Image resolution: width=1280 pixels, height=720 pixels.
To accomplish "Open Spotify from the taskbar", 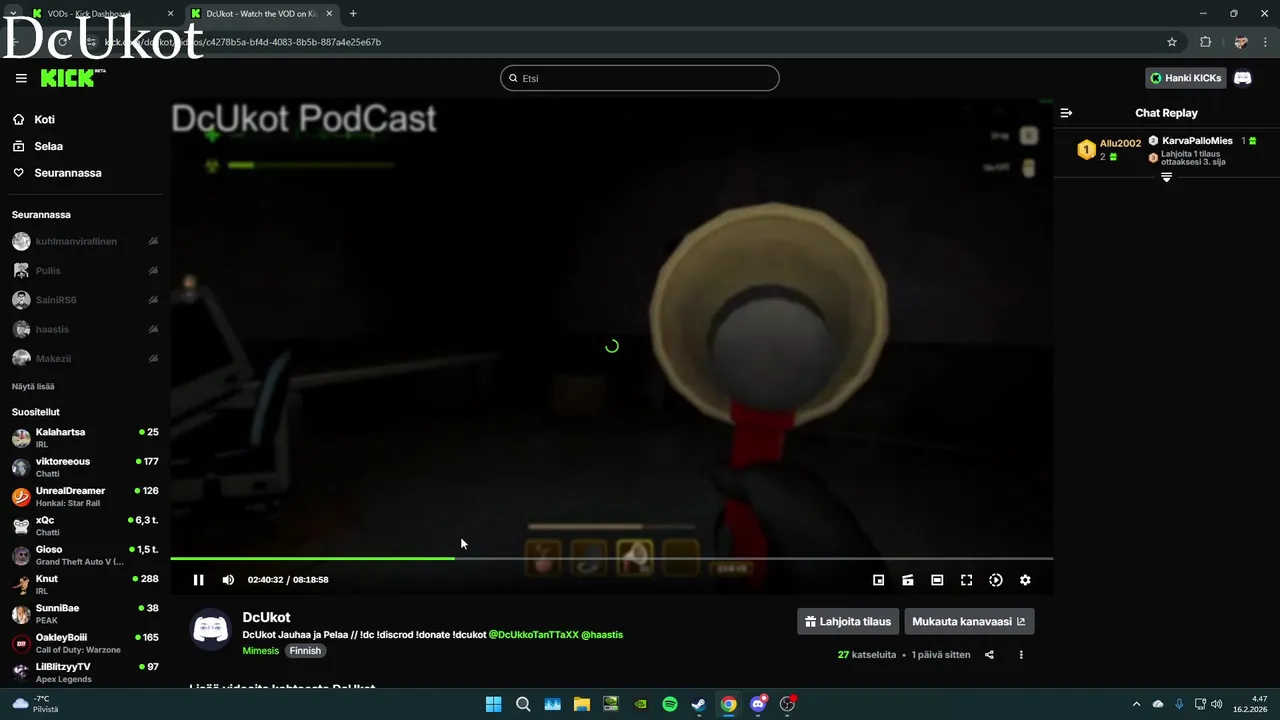I will (x=670, y=704).
